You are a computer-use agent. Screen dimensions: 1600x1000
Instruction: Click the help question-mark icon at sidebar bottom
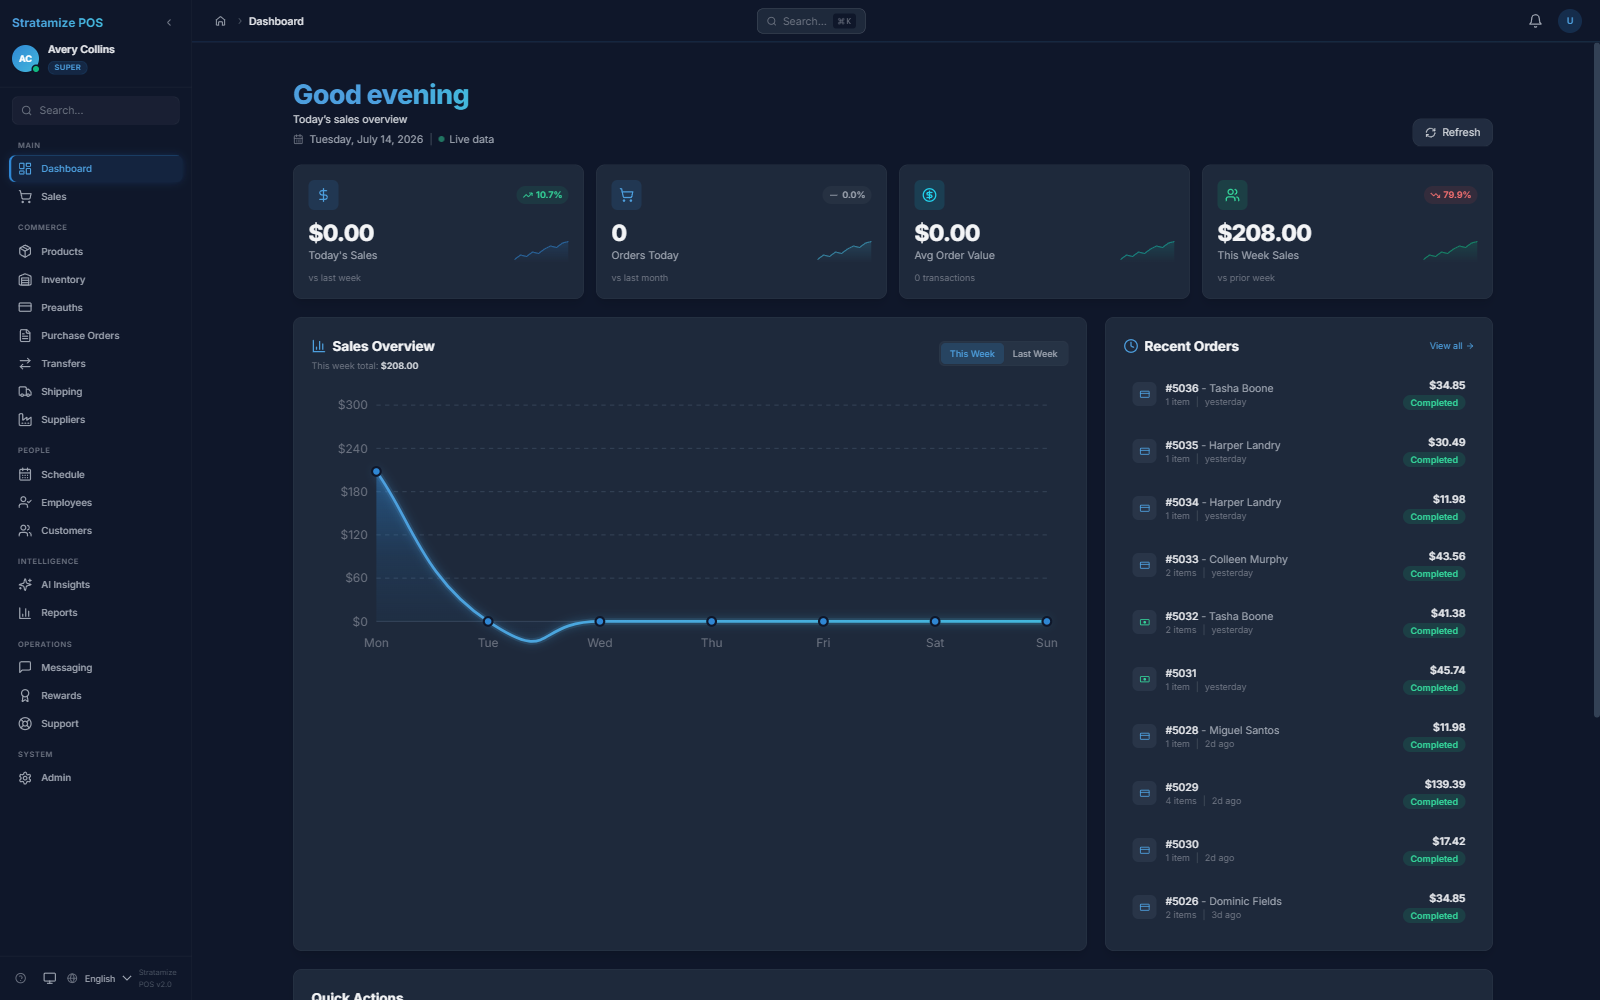coord(20,978)
